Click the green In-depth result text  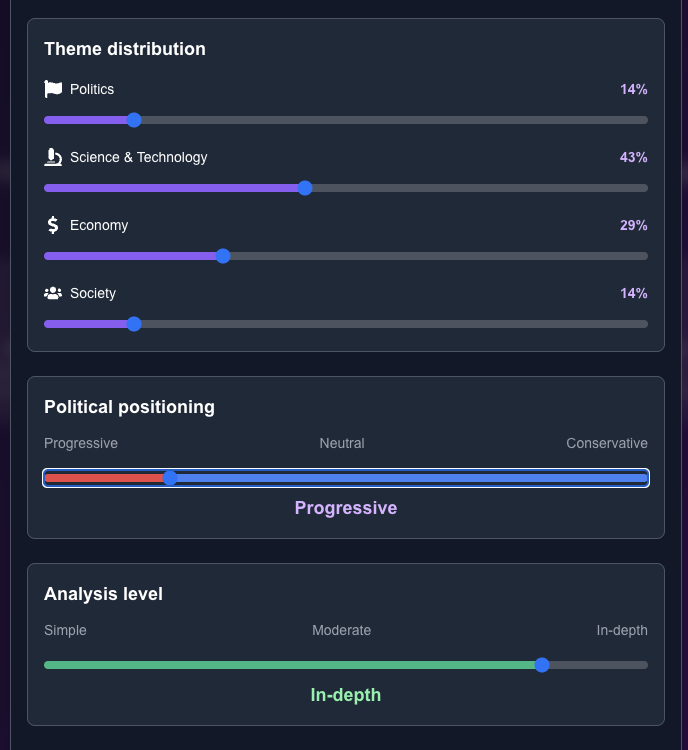pos(346,695)
